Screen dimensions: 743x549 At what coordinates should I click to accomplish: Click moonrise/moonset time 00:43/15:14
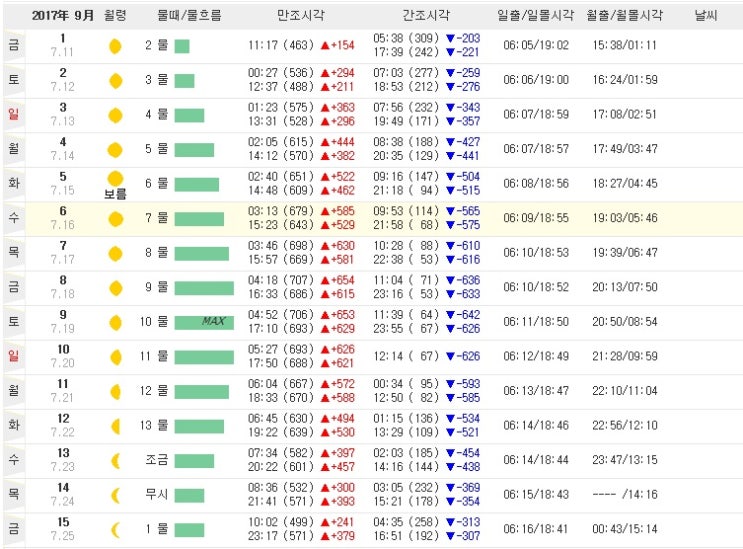pos(625,530)
